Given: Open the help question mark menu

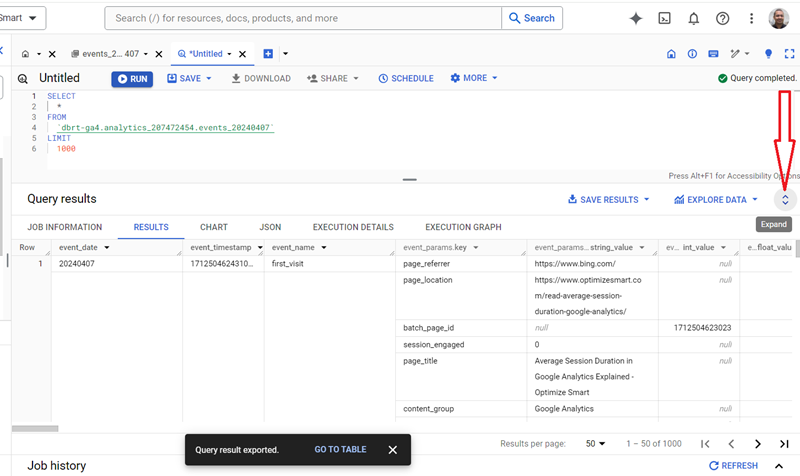Looking at the screenshot, I should (723, 18).
